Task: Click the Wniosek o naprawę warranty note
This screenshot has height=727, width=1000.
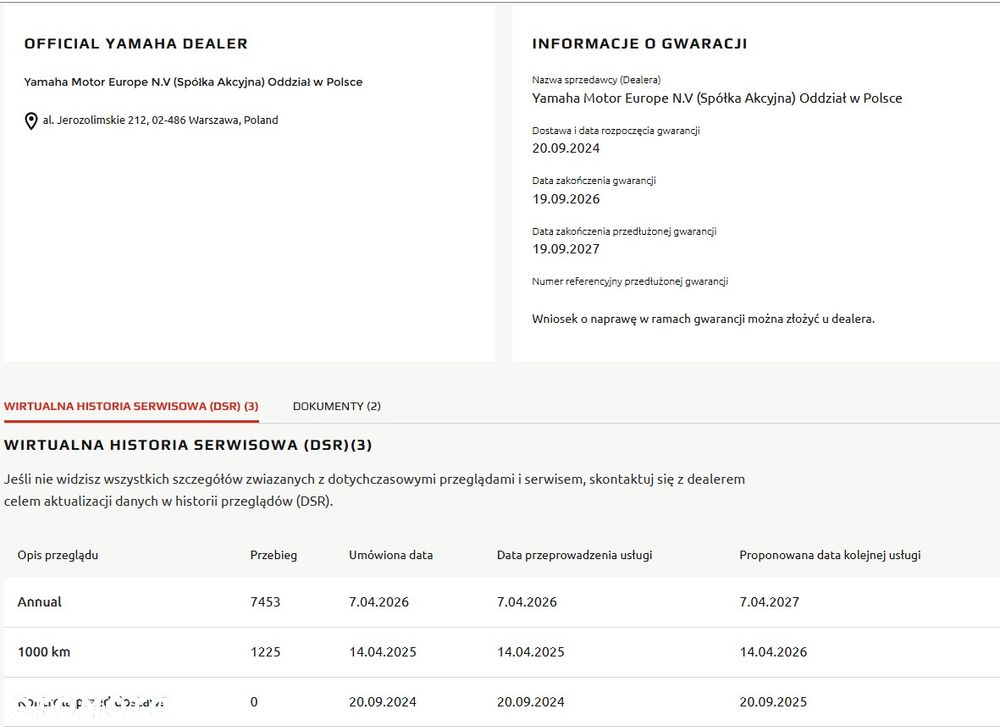Action: 703,319
